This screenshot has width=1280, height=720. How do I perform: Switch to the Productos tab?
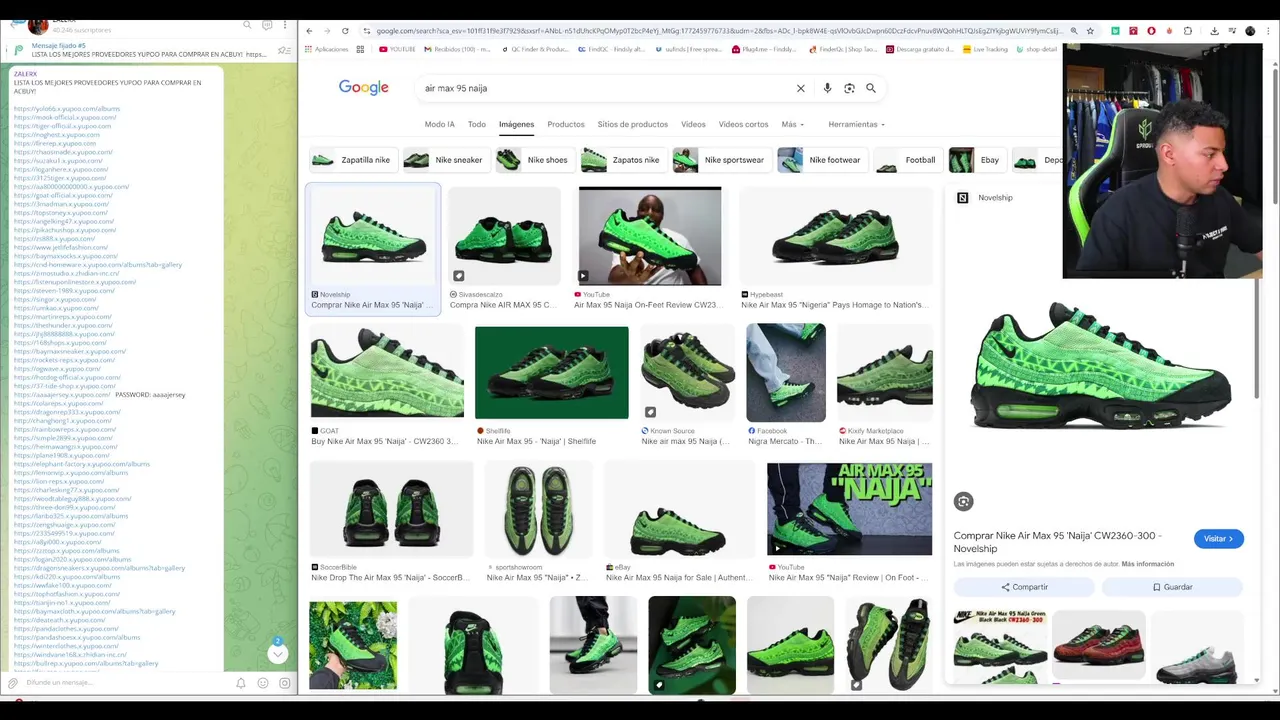click(565, 124)
